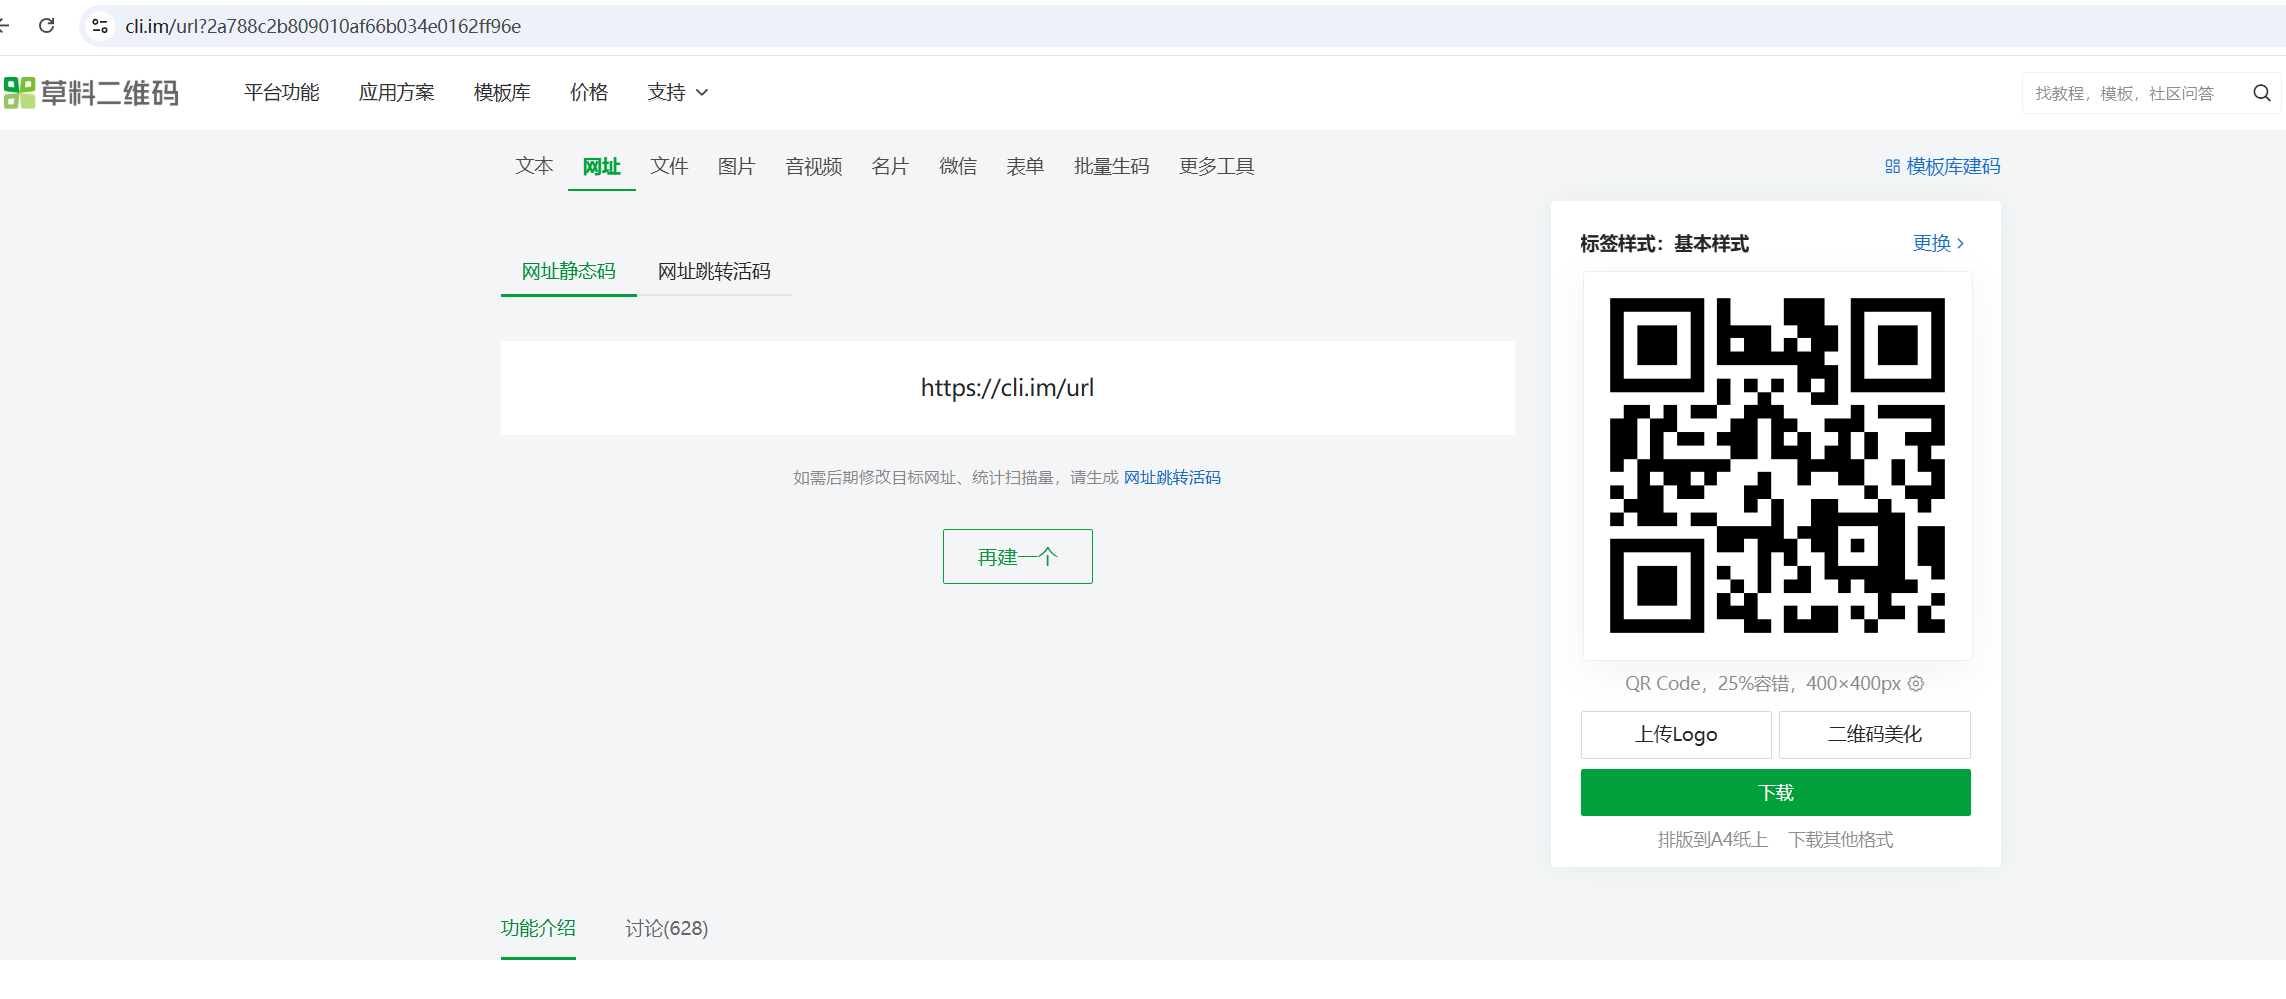
Task: Switch to the 讨论(628) tab
Action: click(667, 929)
